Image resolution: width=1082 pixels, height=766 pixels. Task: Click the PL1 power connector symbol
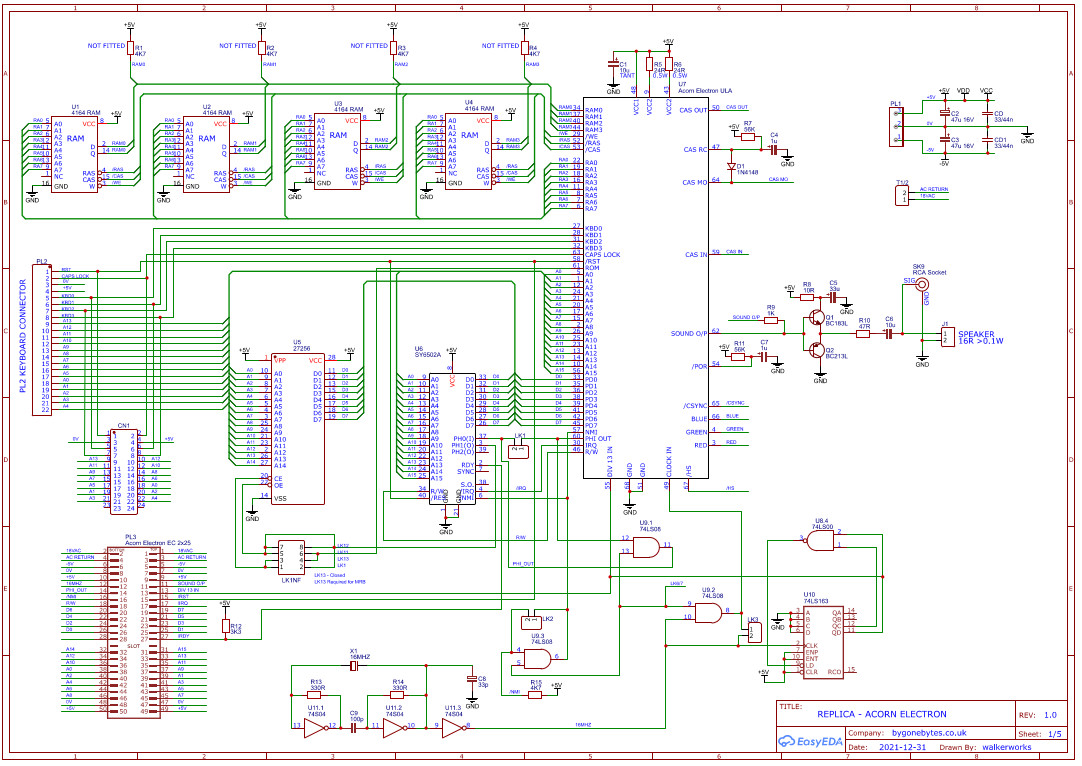tap(896, 126)
